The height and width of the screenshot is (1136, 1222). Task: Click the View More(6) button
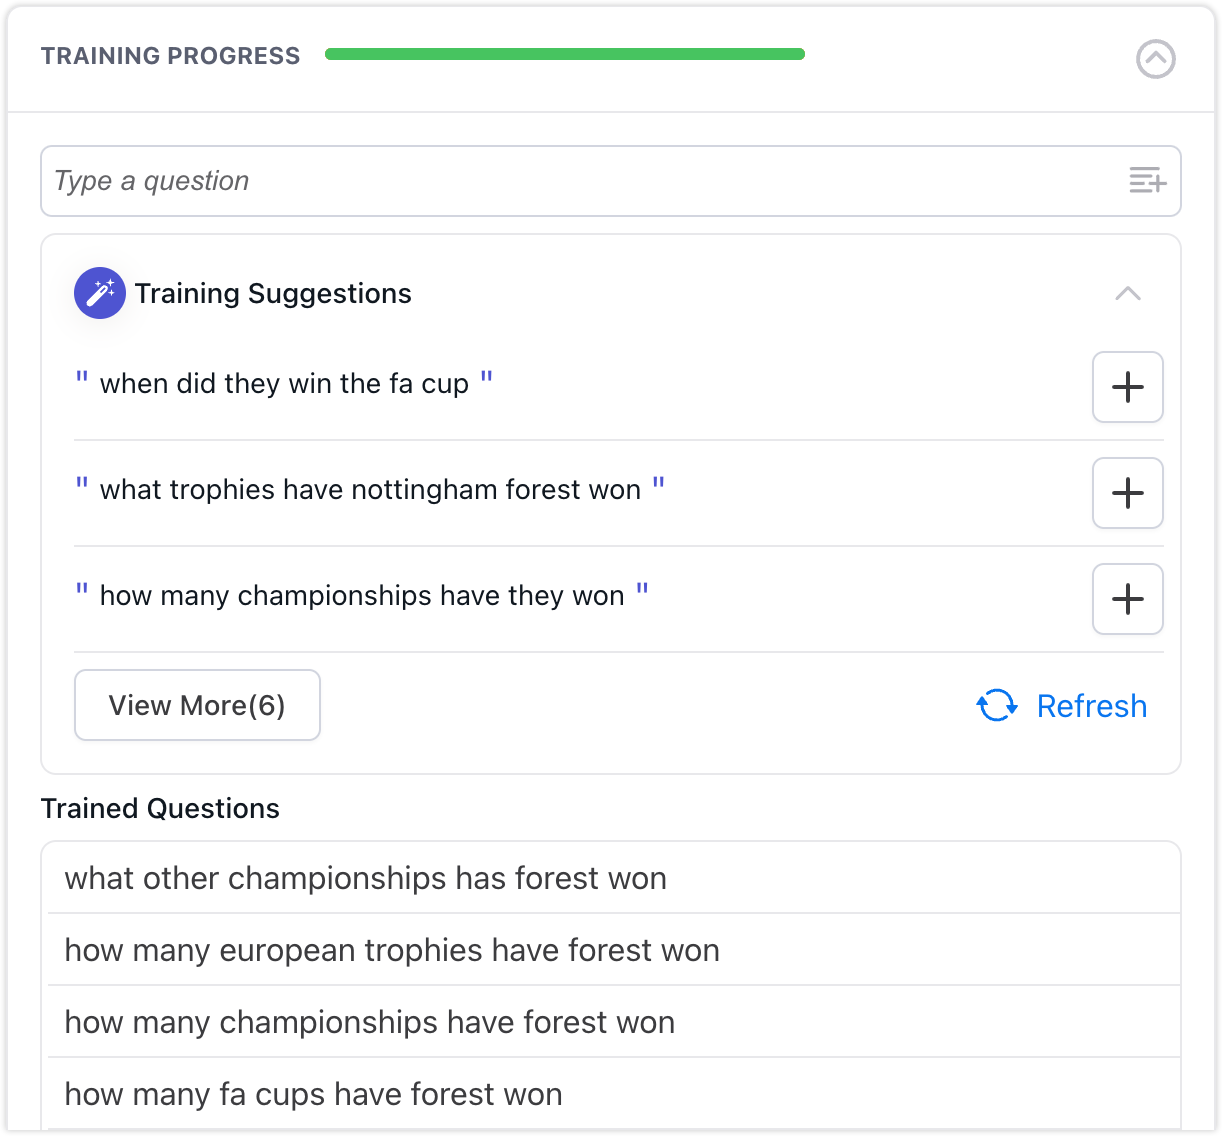(197, 705)
